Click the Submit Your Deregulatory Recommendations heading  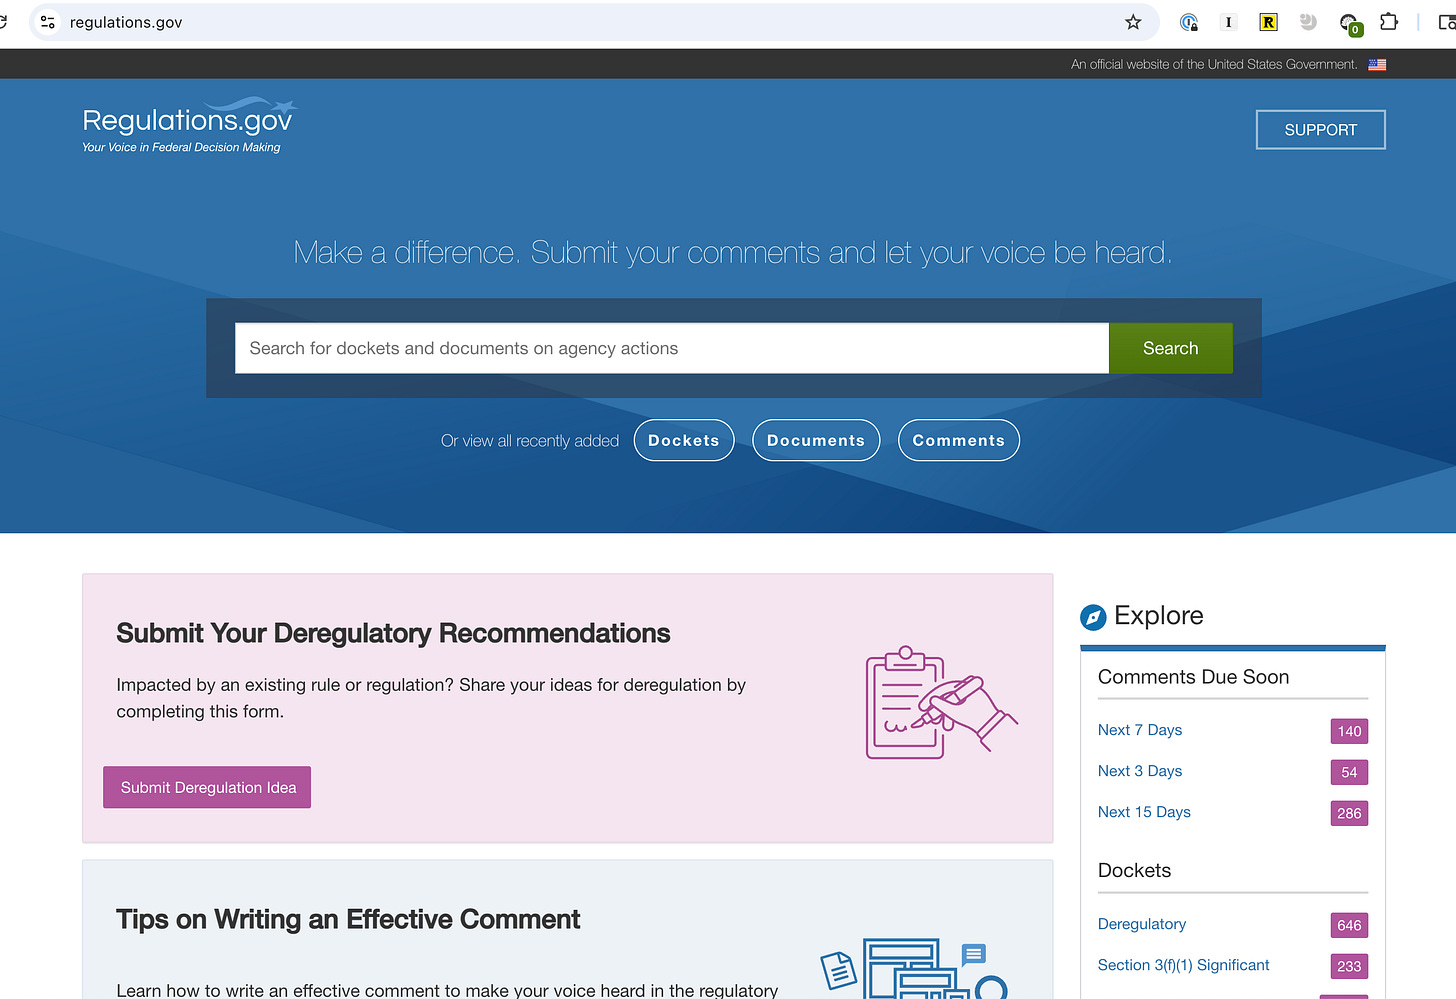click(393, 633)
